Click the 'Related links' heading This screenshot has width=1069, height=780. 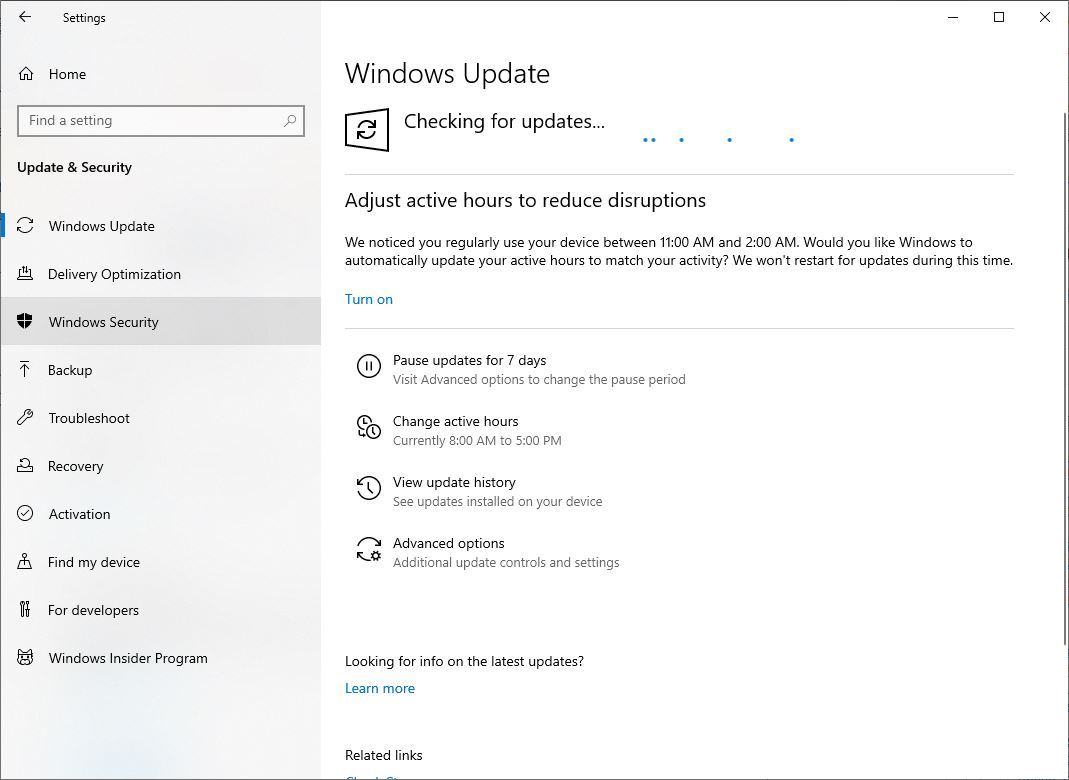(384, 755)
